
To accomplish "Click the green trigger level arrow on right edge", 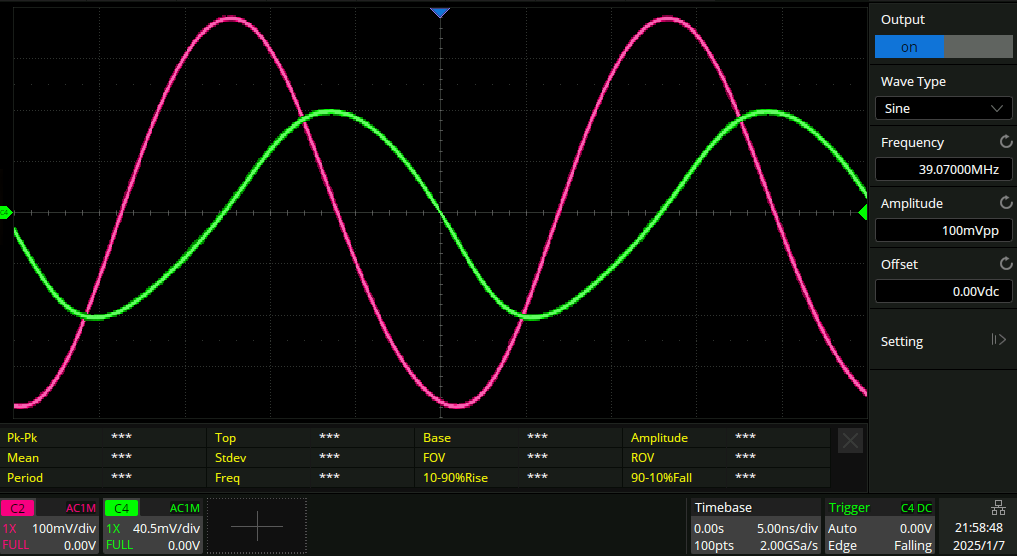I will point(863,212).
